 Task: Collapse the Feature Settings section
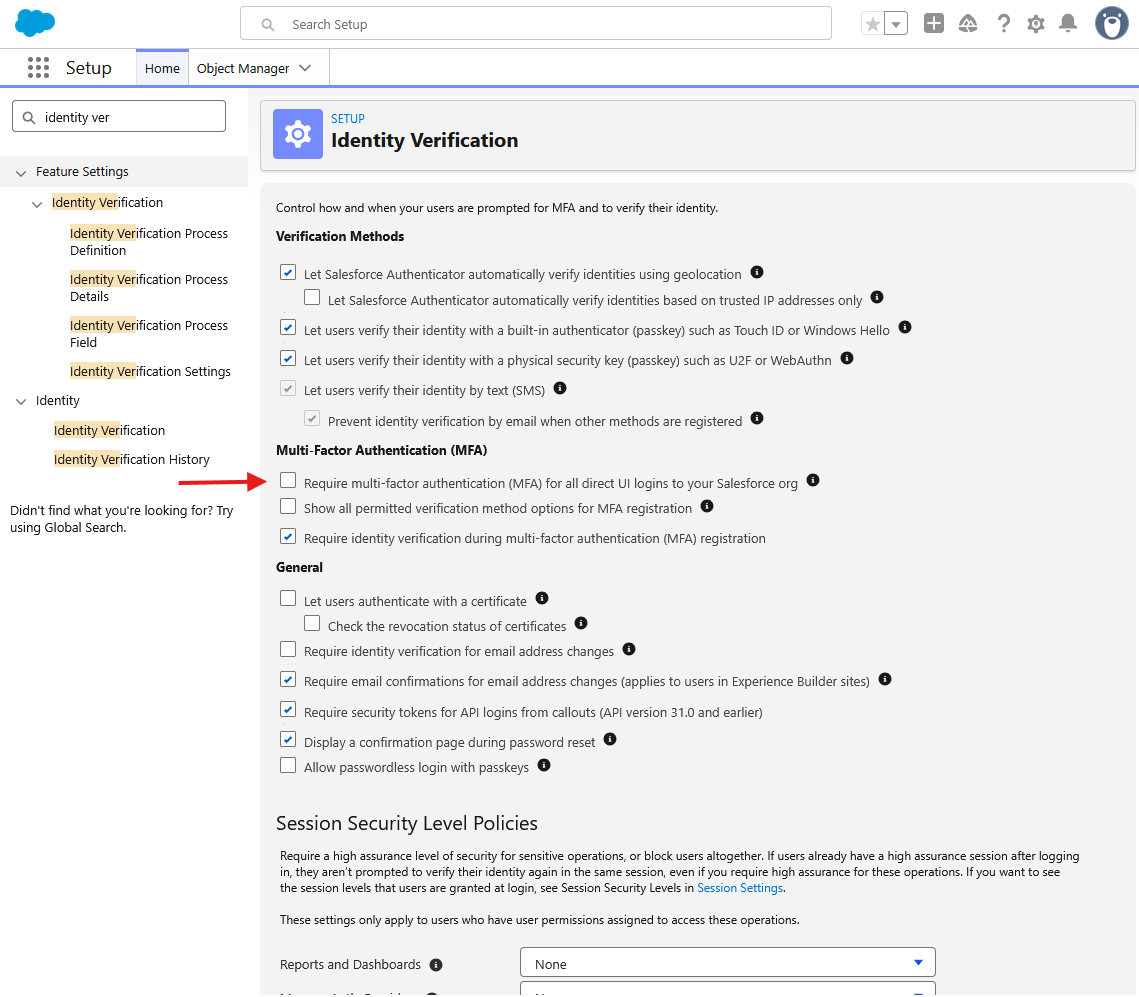(21, 172)
